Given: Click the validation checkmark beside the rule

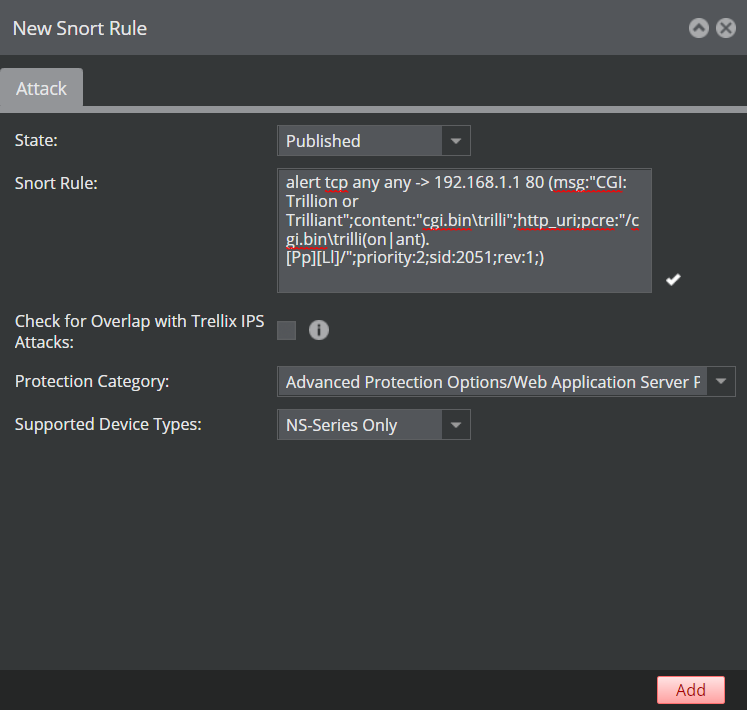Looking at the screenshot, I should point(673,279).
